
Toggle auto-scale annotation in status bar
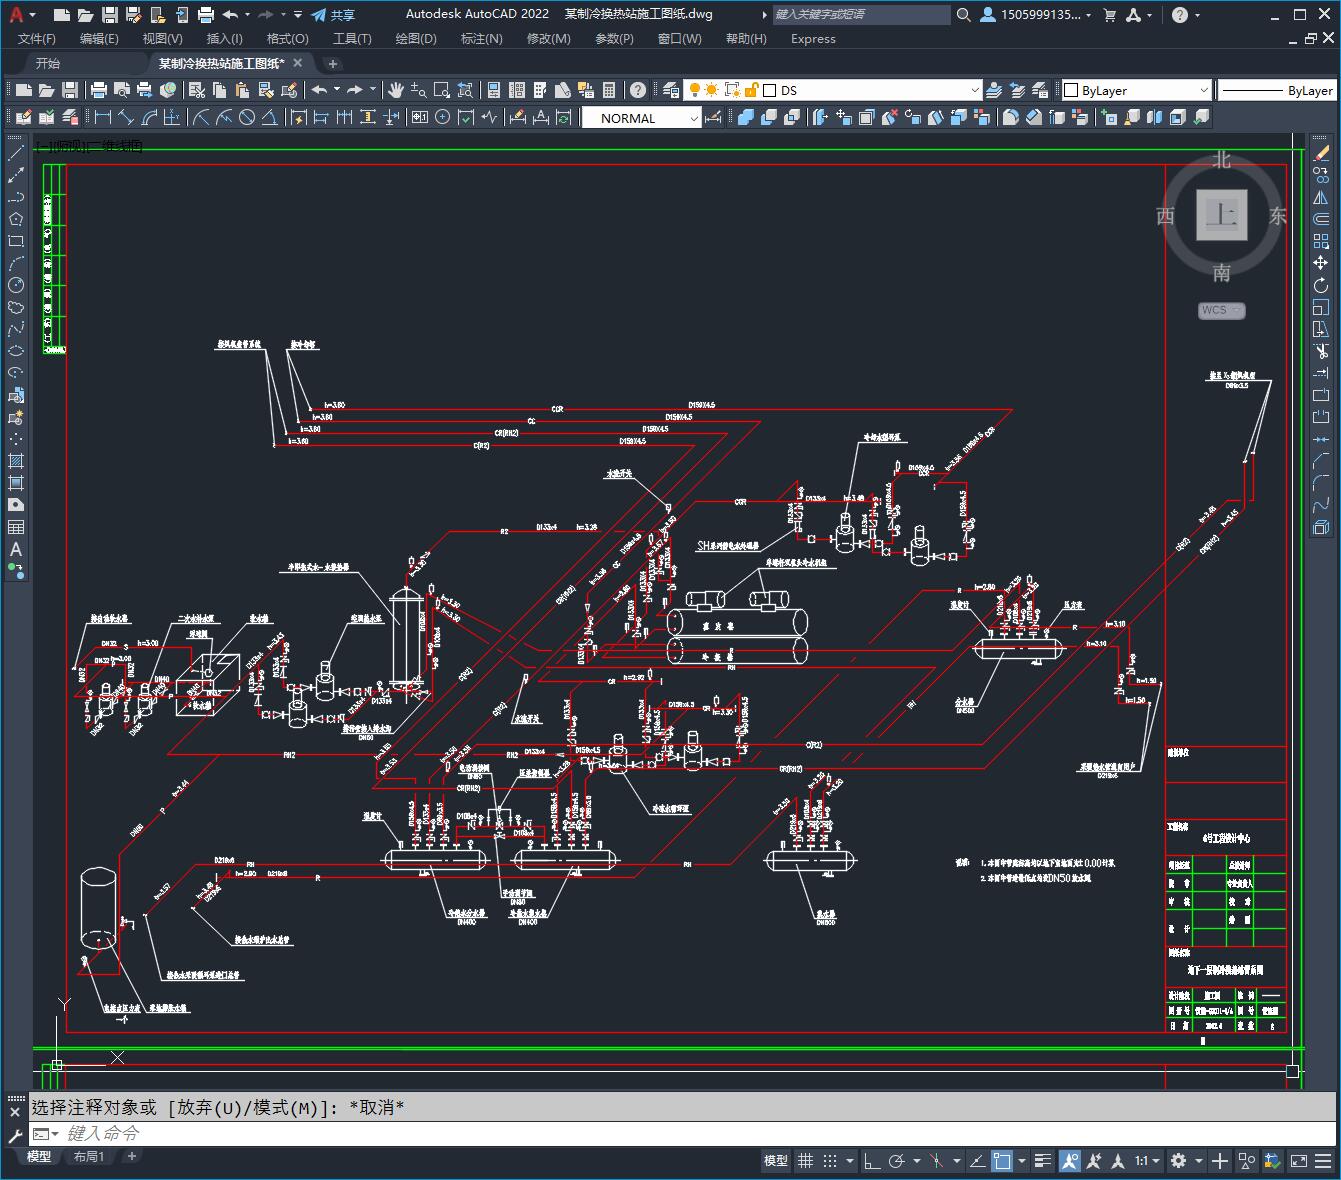1095,1161
